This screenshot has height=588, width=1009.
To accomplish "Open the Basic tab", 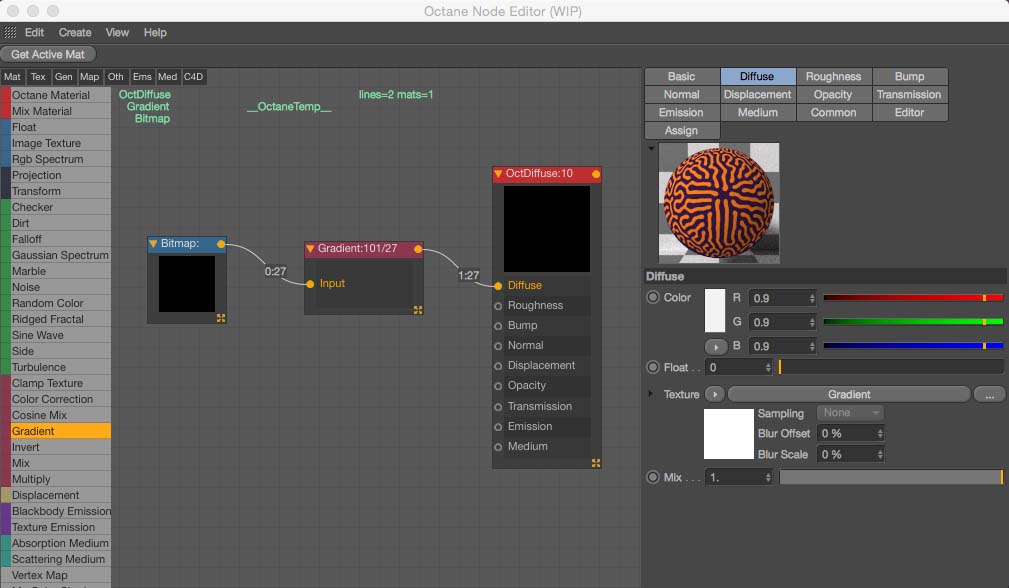I will pos(681,77).
